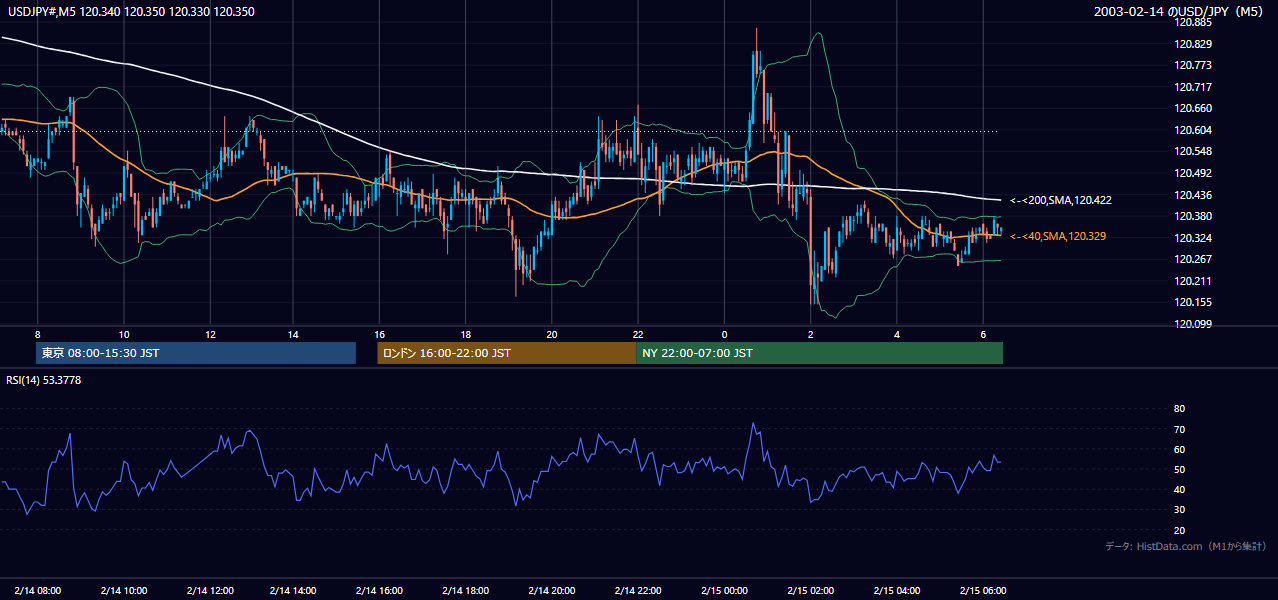
Task: Click the bottom time label 2/14 20:00
Action: 554,591
